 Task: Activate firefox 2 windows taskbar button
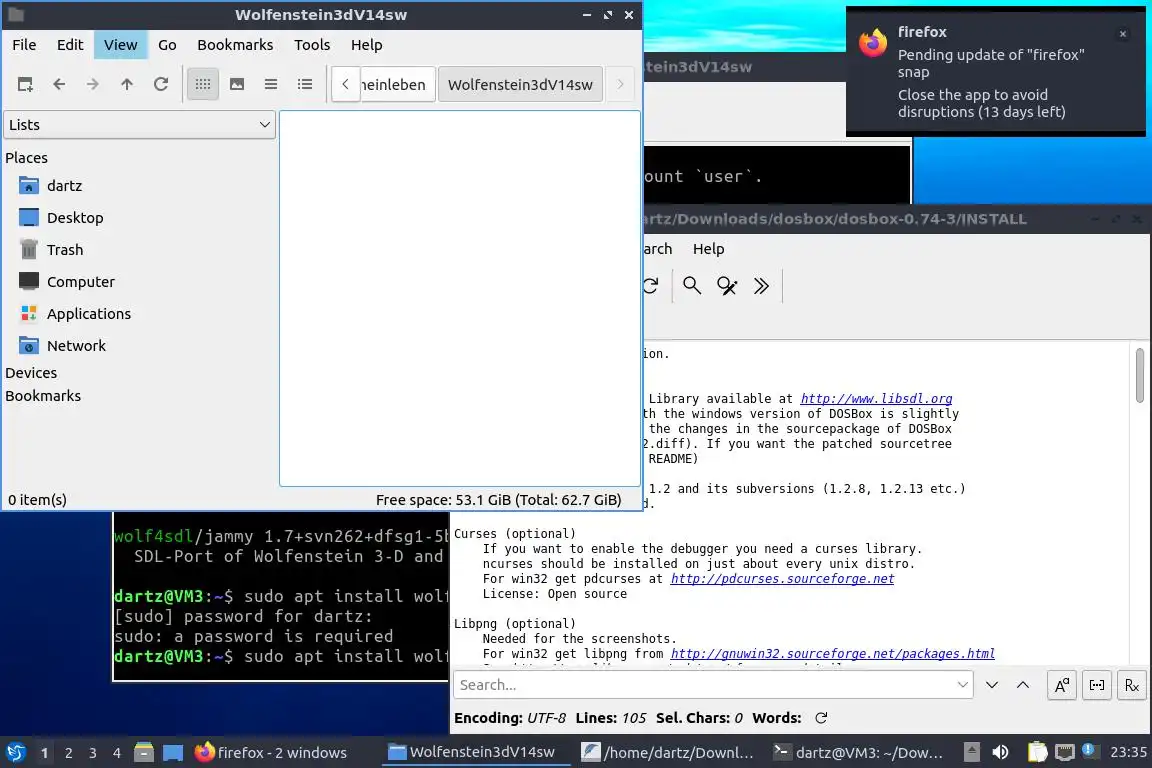tap(271, 753)
